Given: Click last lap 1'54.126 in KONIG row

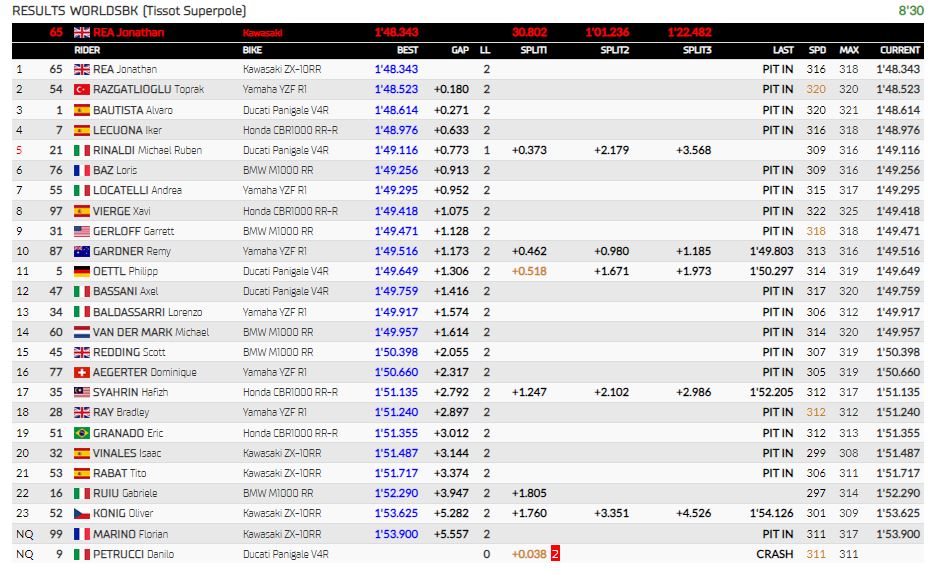Looking at the screenshot, I should (x=772, y=513).
